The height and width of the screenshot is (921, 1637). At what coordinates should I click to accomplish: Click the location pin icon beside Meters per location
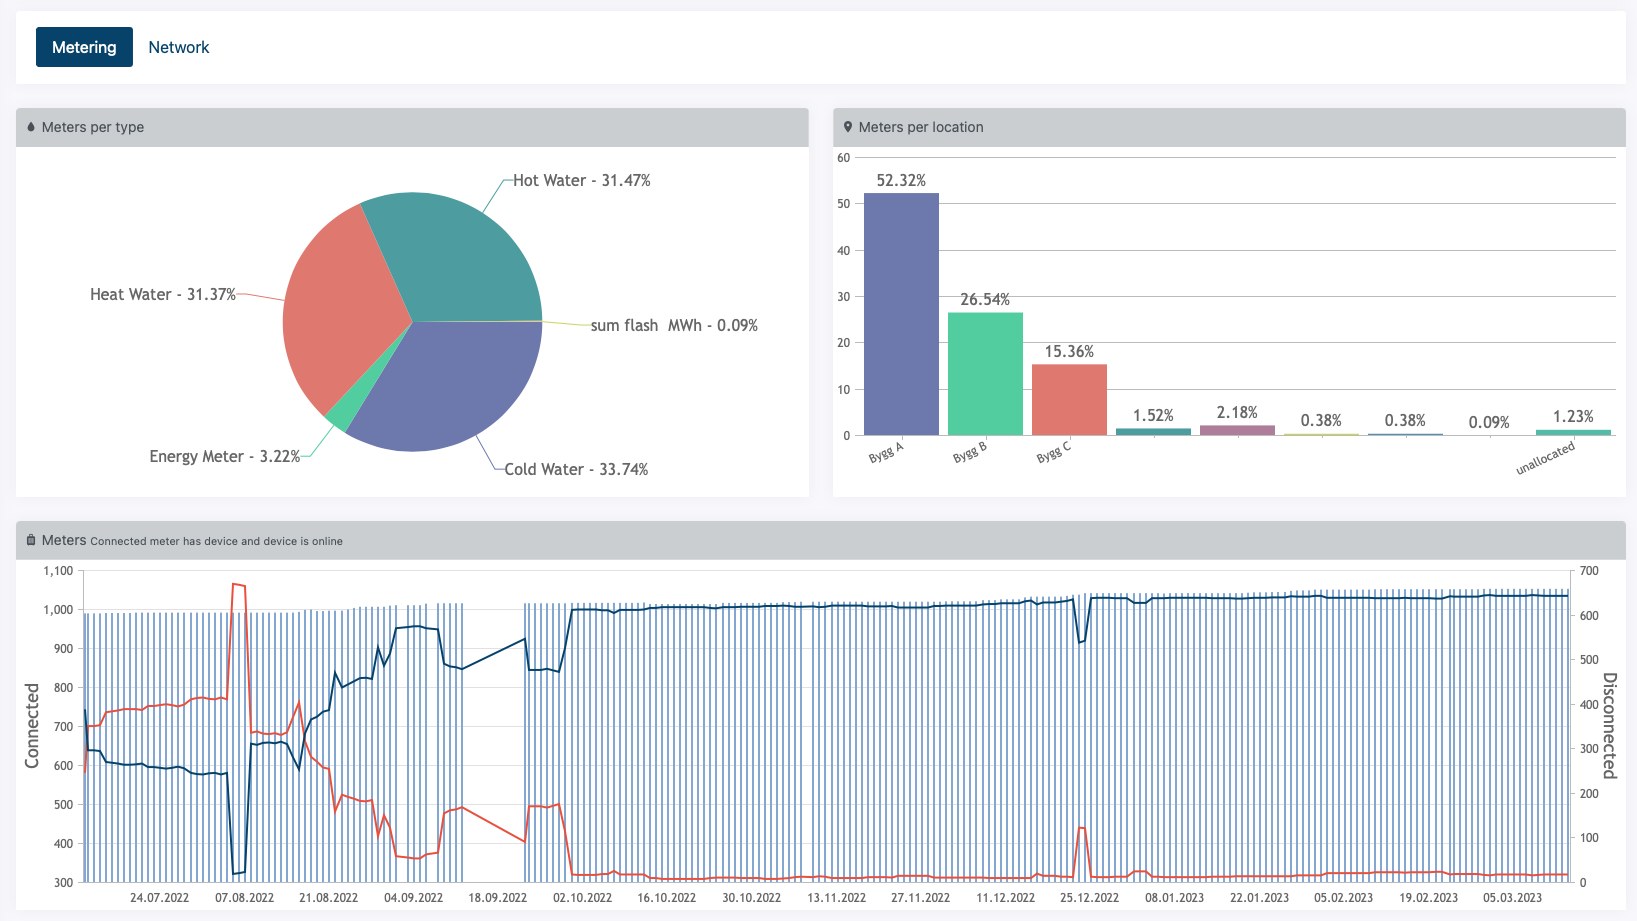click(x=848, y=127)
